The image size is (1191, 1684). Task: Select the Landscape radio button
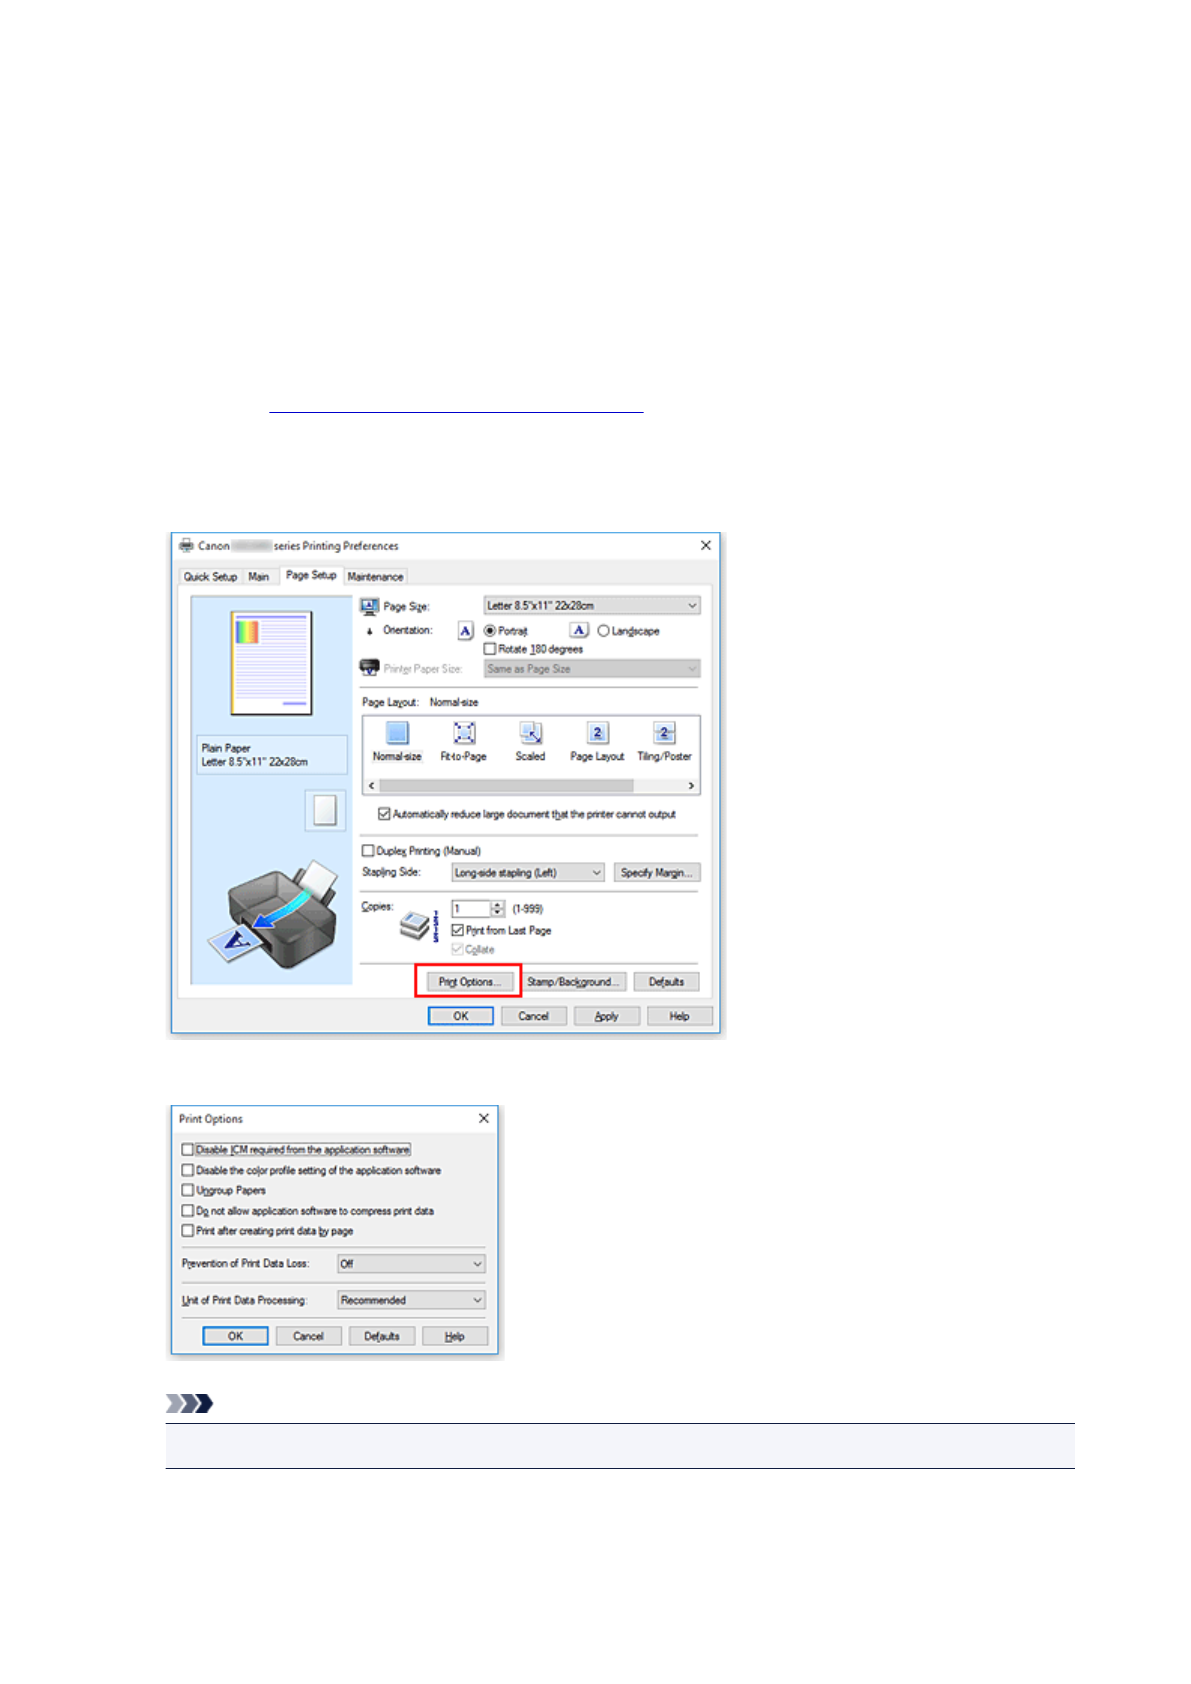603,631
